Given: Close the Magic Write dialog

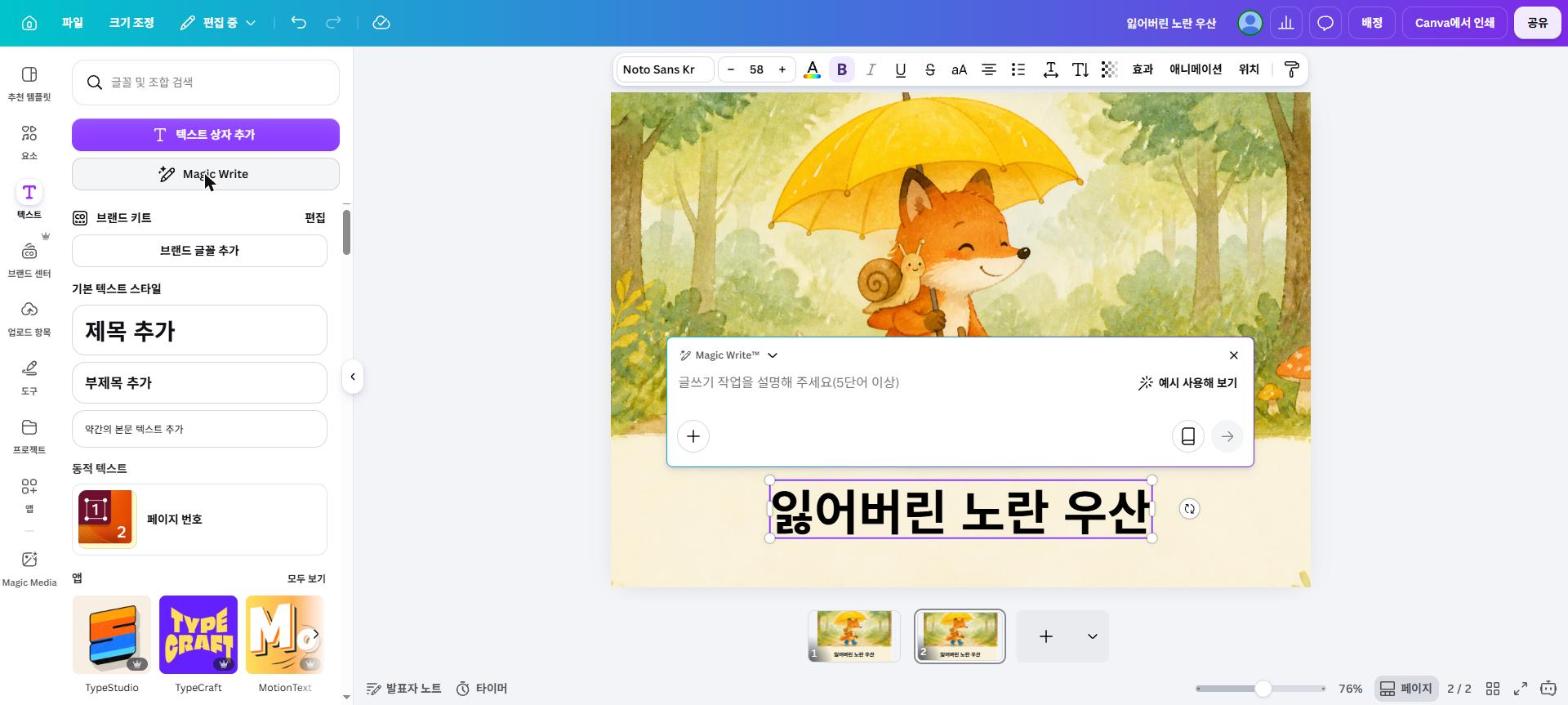Looking at the screenshot, I should point(1233,355).
